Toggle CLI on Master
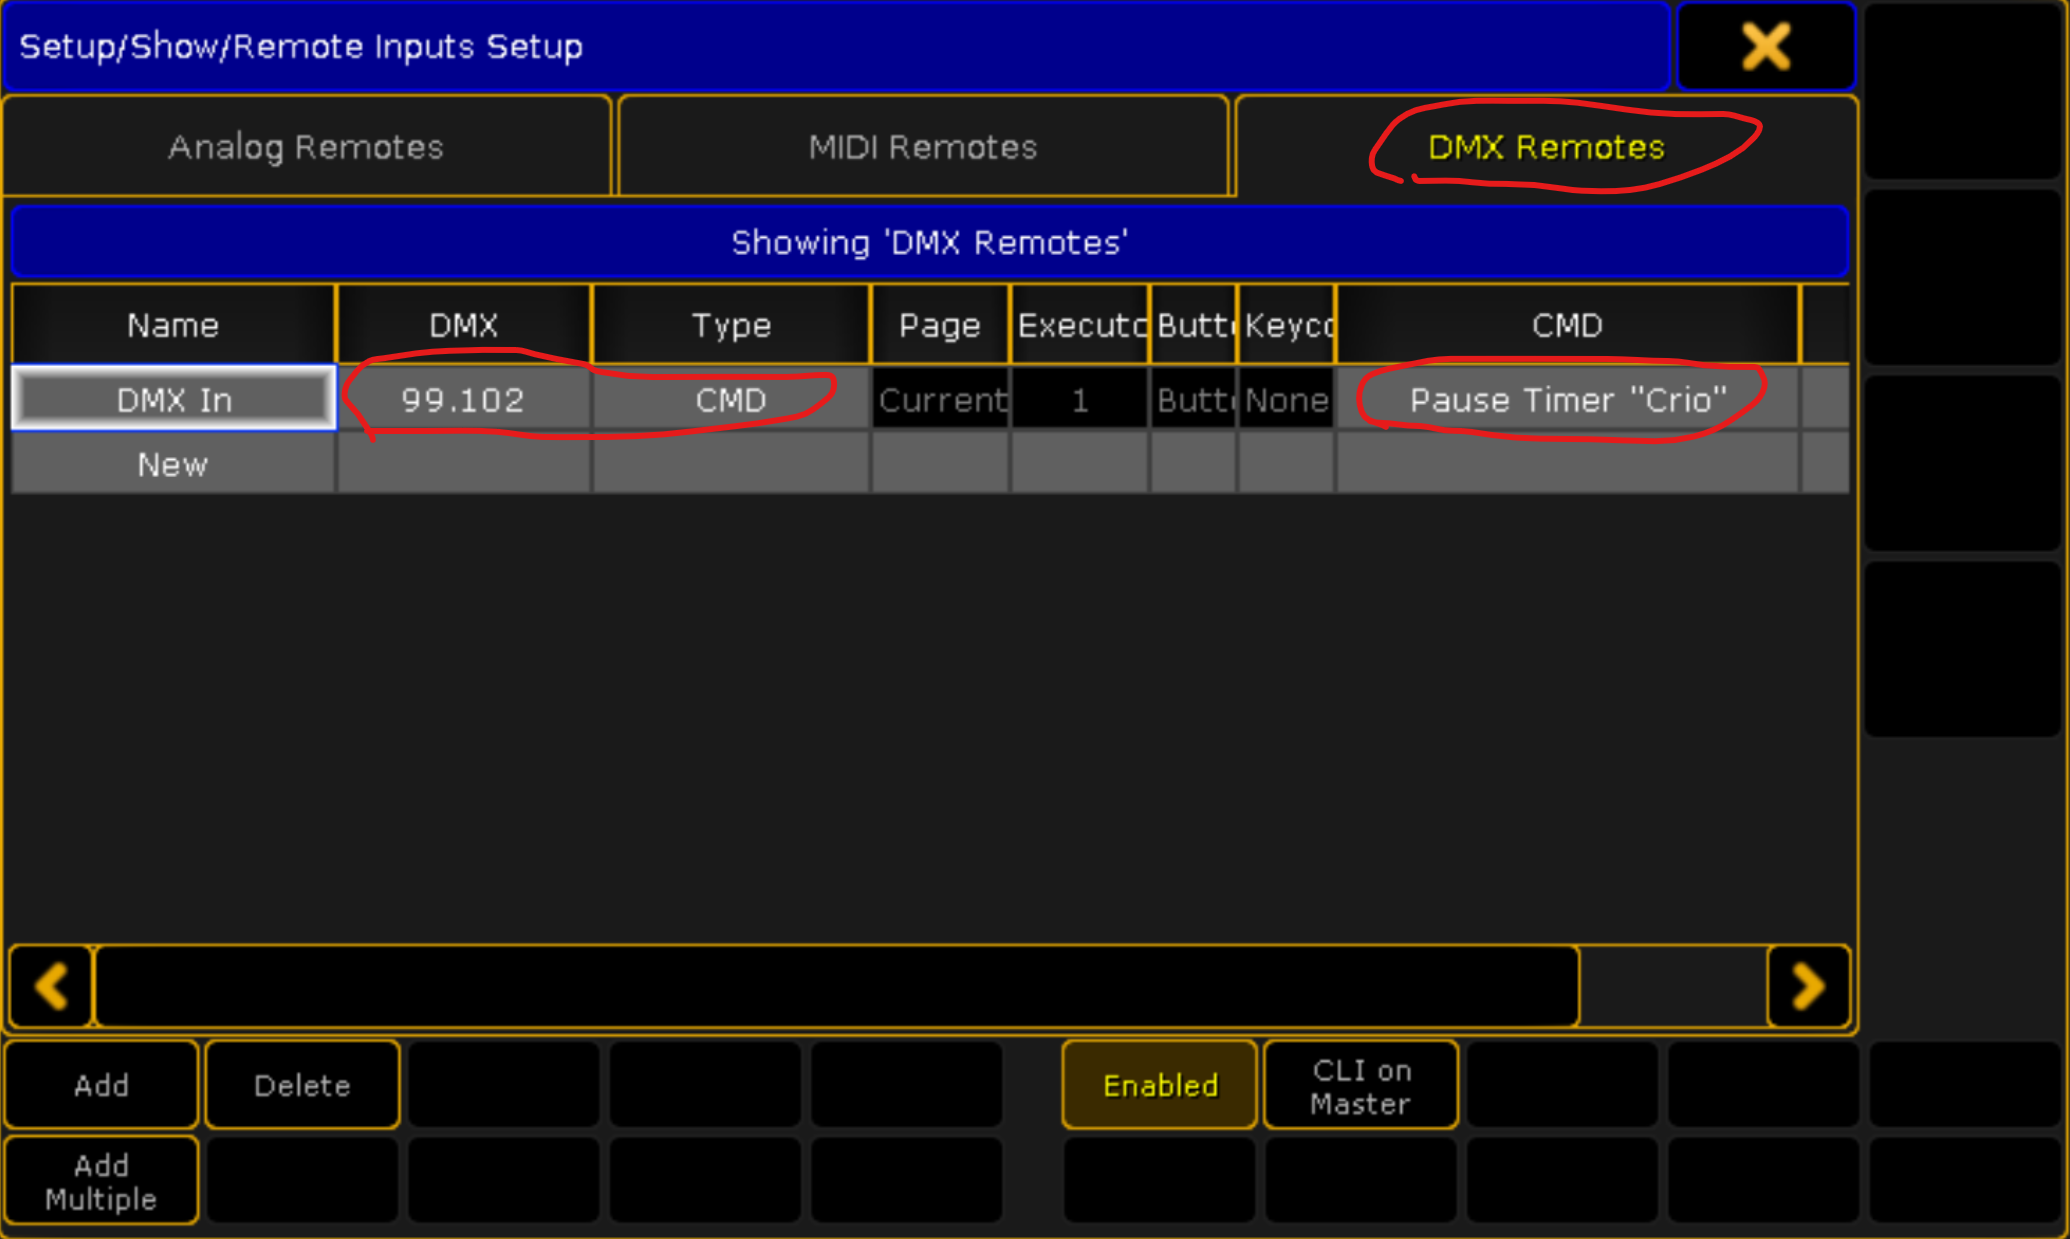The width and height of the screenshot is (2070, 1239). point(1361,1085)
